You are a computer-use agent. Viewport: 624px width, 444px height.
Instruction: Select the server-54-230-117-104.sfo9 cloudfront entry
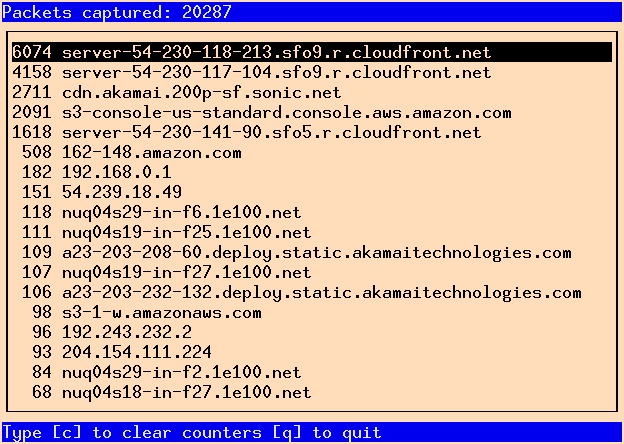(312, 72)
